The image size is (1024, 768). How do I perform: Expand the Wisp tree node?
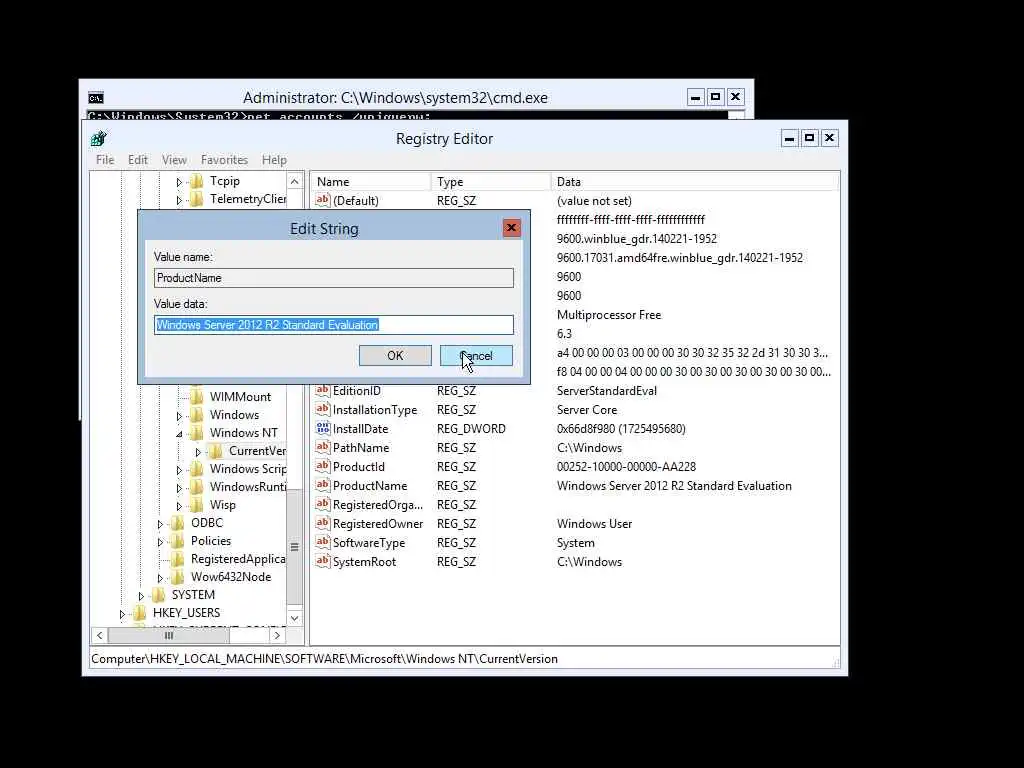179,505
